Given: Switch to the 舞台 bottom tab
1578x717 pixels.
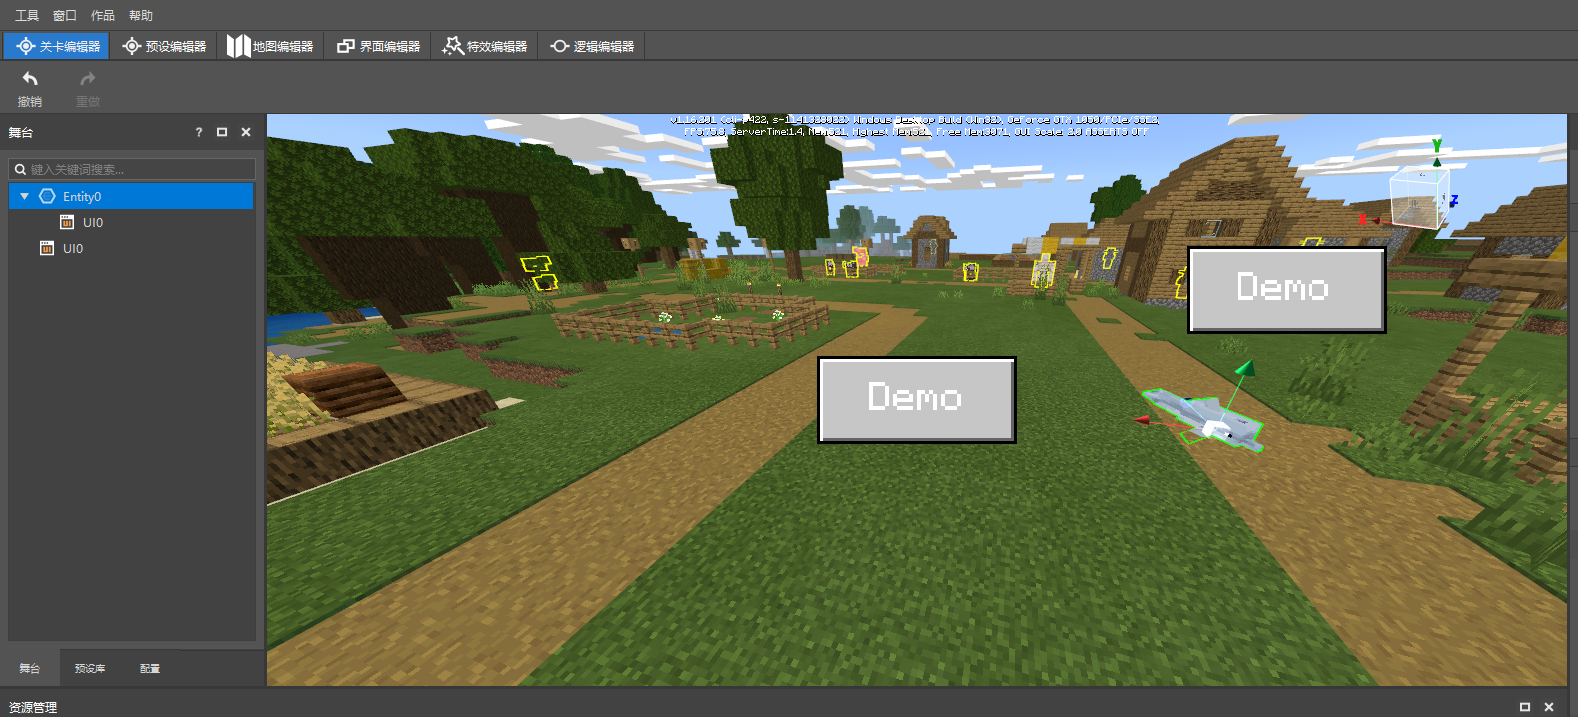Looking at the screenshot, I should click(x=30, y=668).
